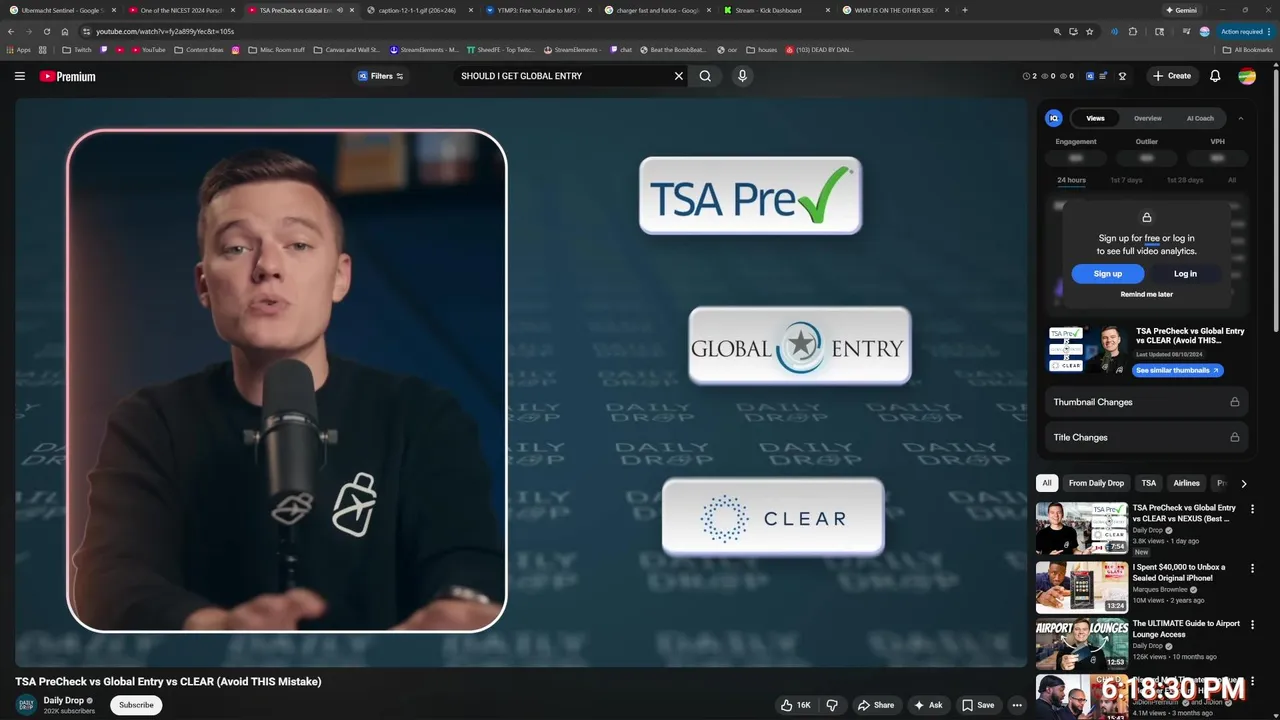Open the browser Extensions puzzle icon
The width and height of the screenshot is (1280, 720).
pyautogui.click(x=1132, y=31)
